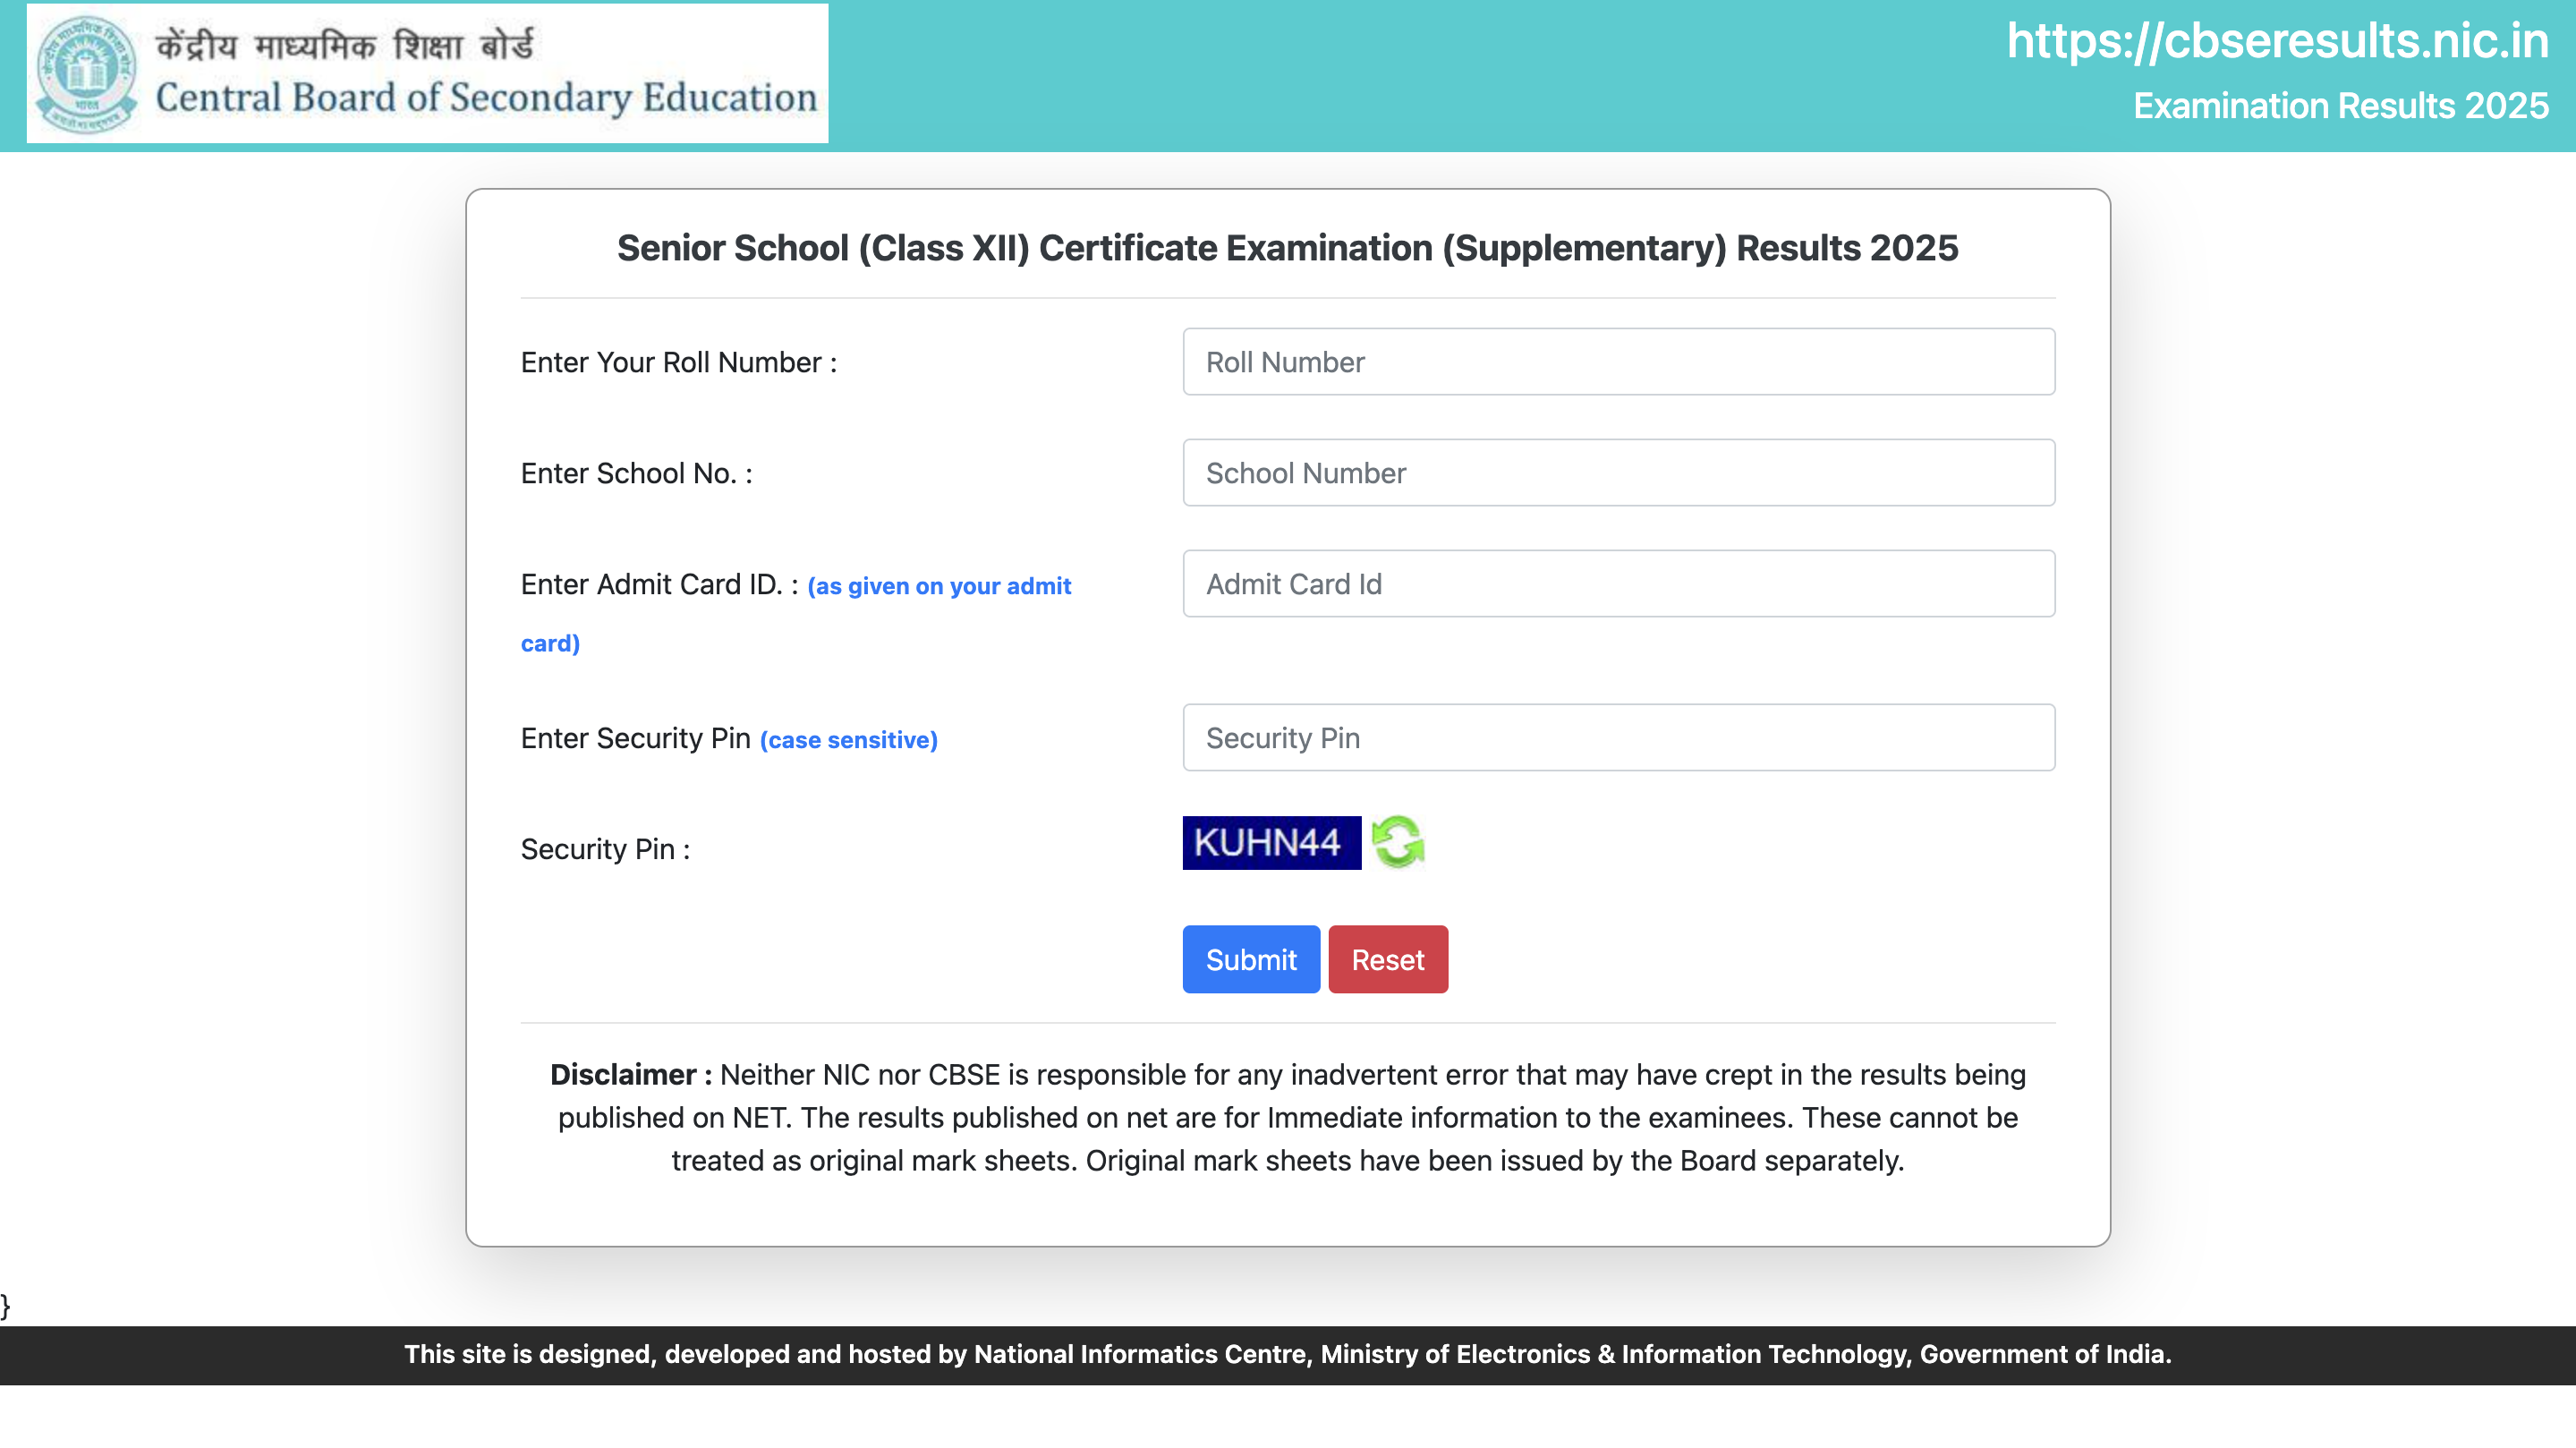Click the Disclaimer paragraph text
The image size is (2576, 1448).
[x=1288, y=1117]
